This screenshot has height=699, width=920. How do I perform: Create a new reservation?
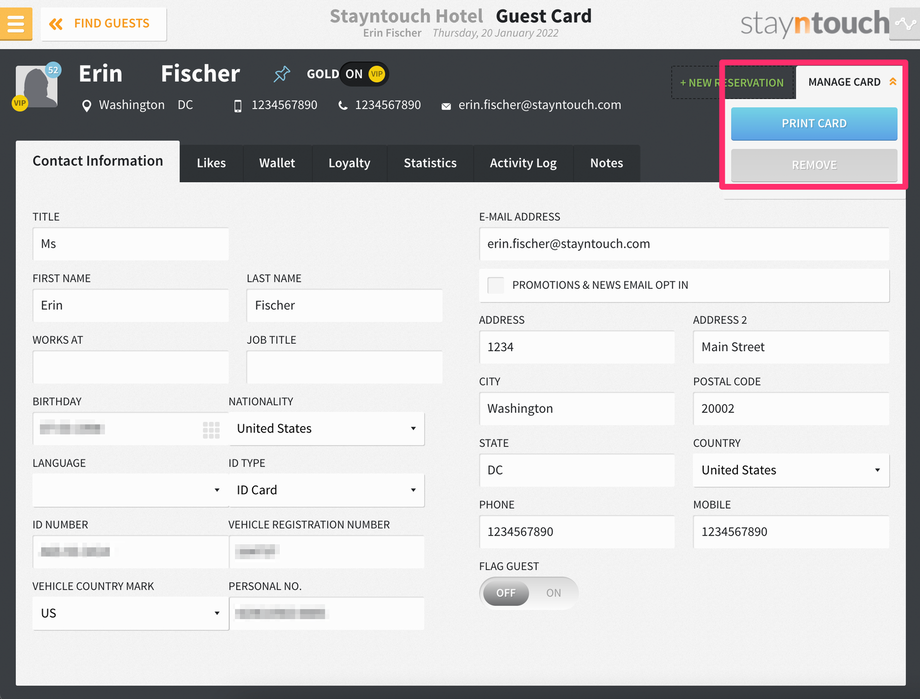[732, 83]
